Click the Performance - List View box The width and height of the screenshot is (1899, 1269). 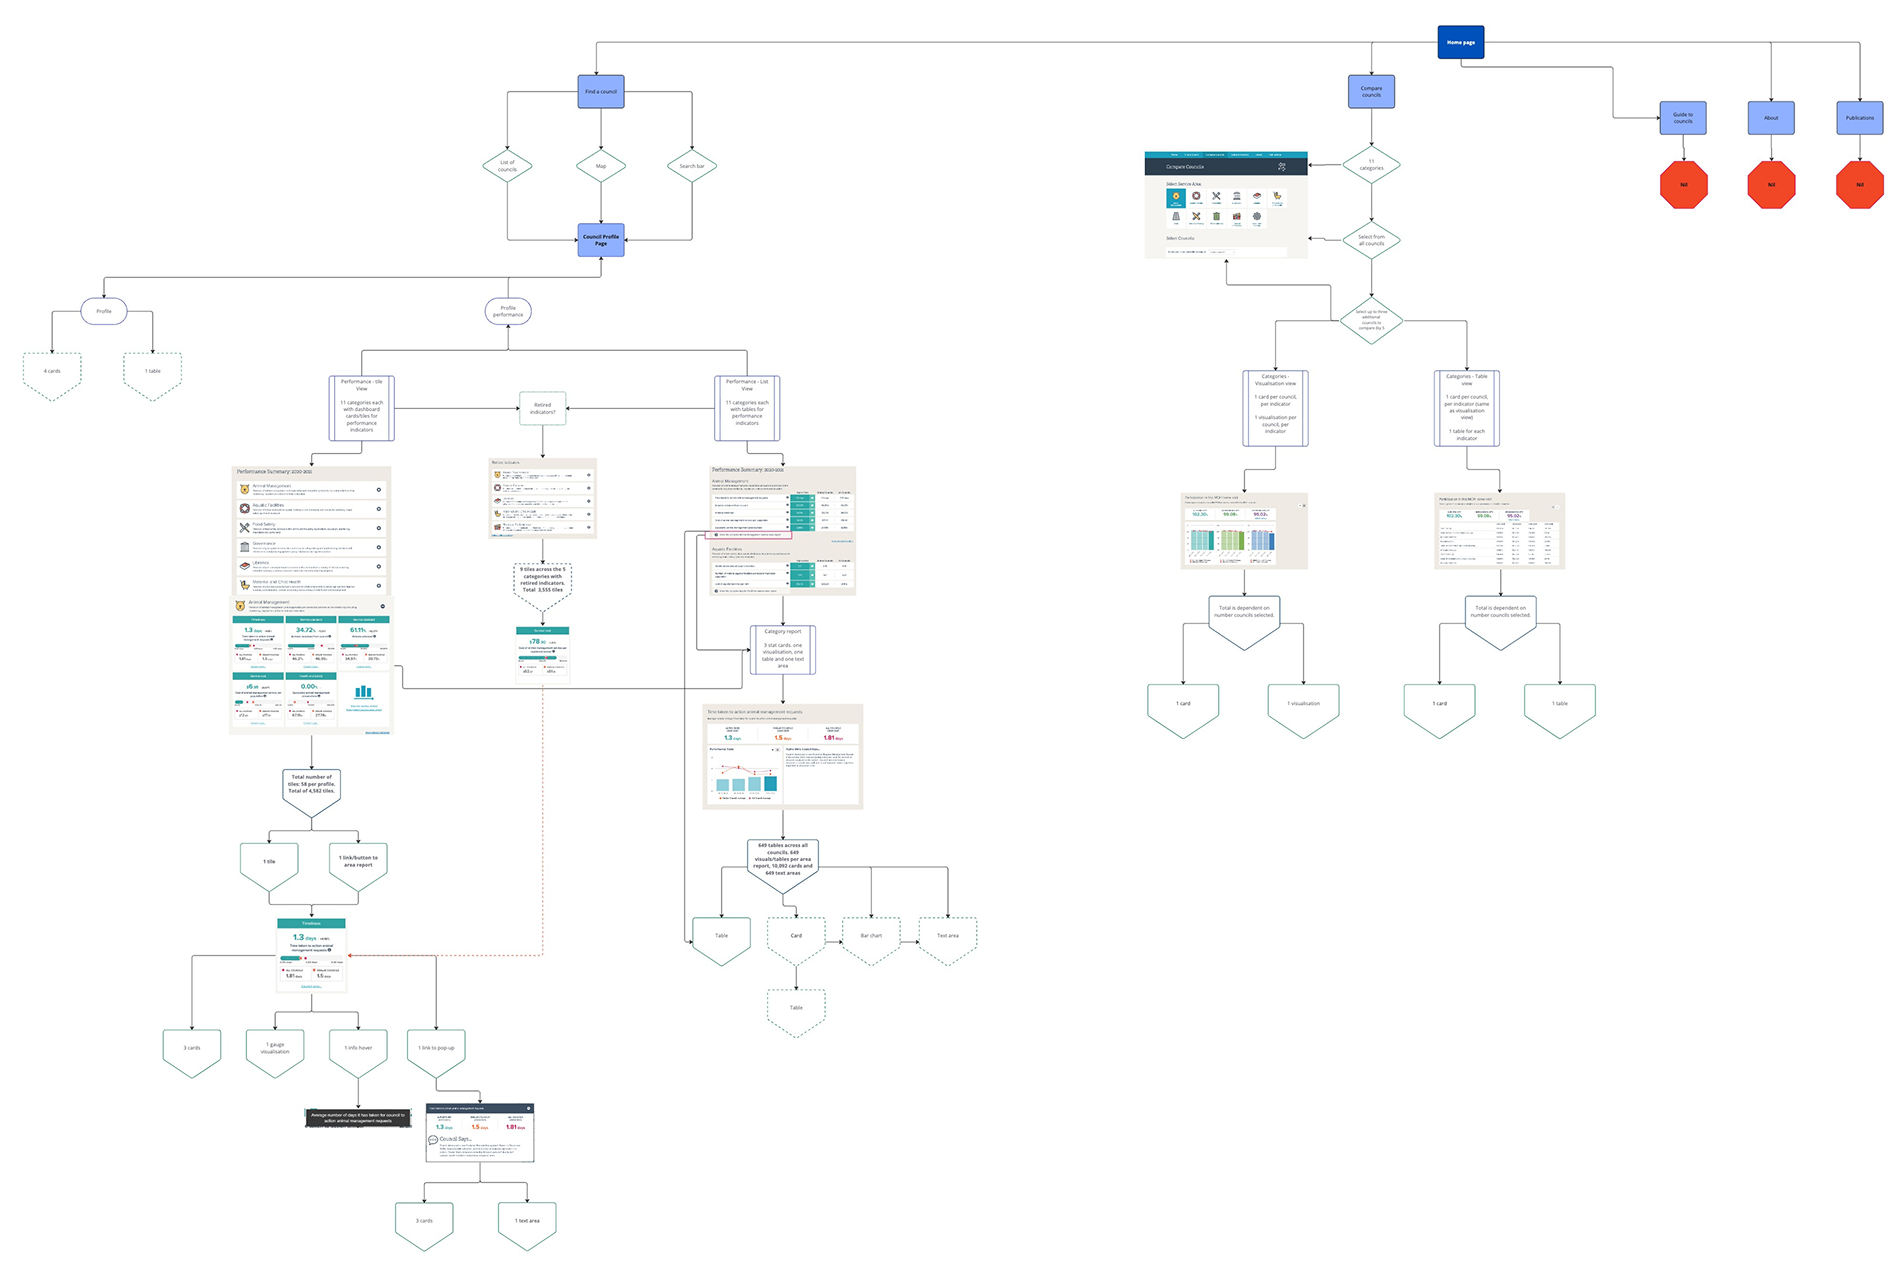[x=747, y=408]
